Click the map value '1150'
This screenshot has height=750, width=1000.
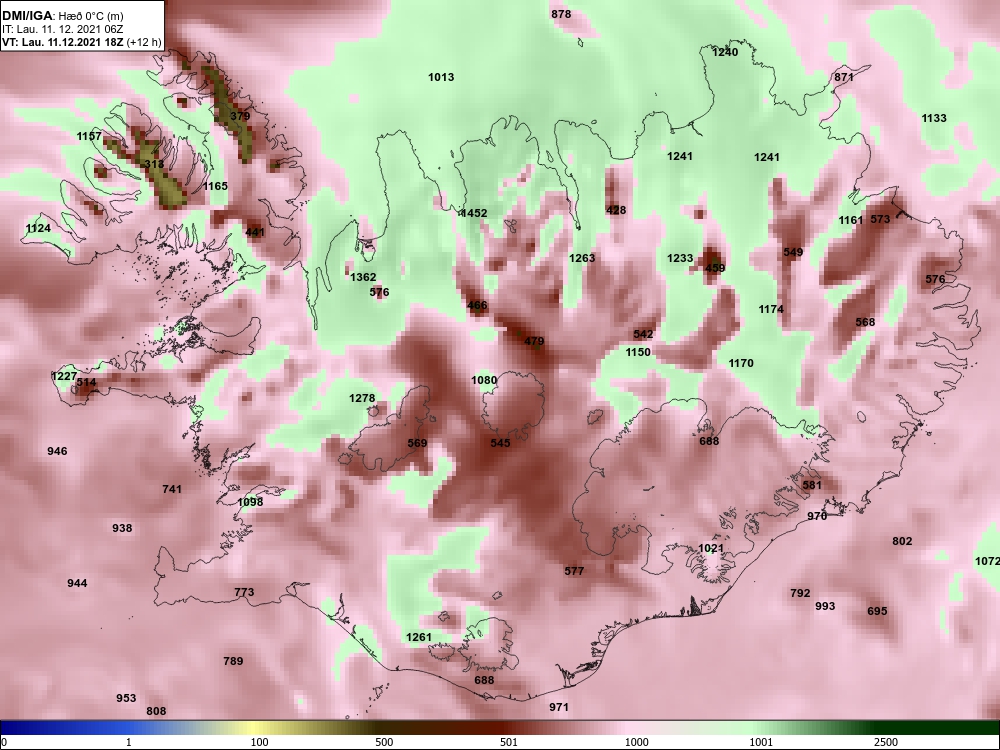tap(638, 353)
